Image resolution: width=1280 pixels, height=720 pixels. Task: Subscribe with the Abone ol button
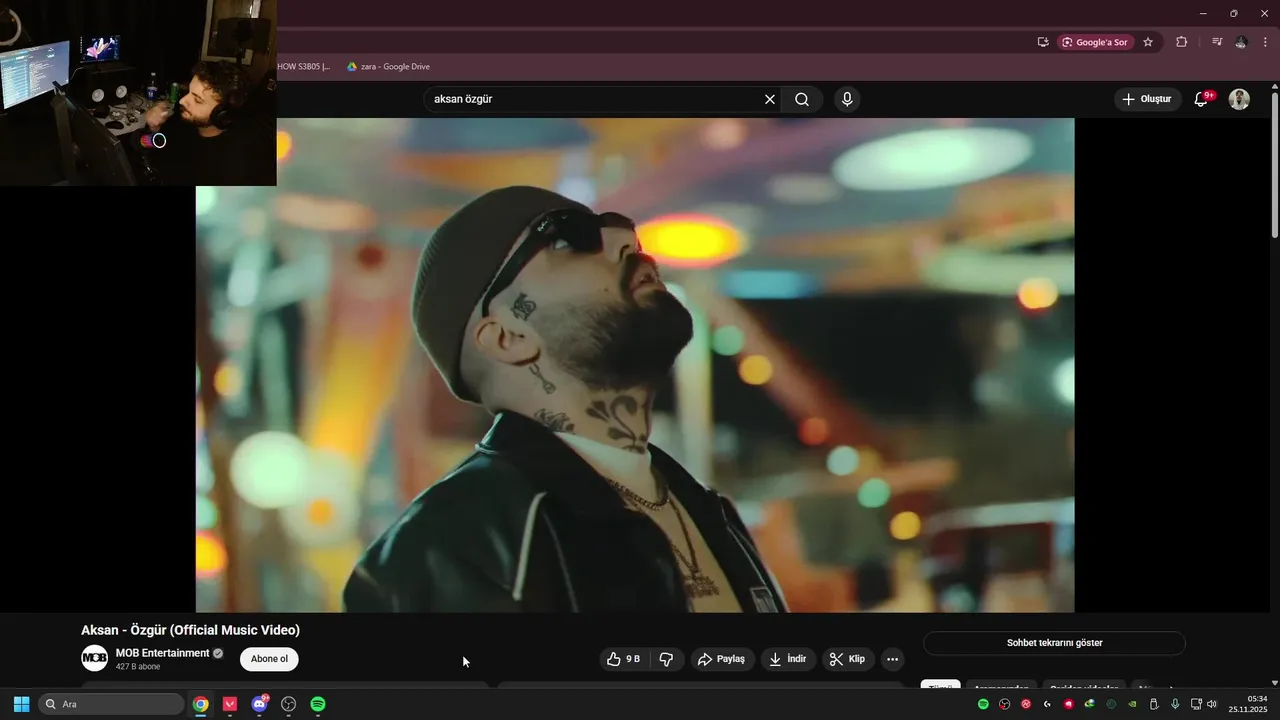click(x=269, y=659)
